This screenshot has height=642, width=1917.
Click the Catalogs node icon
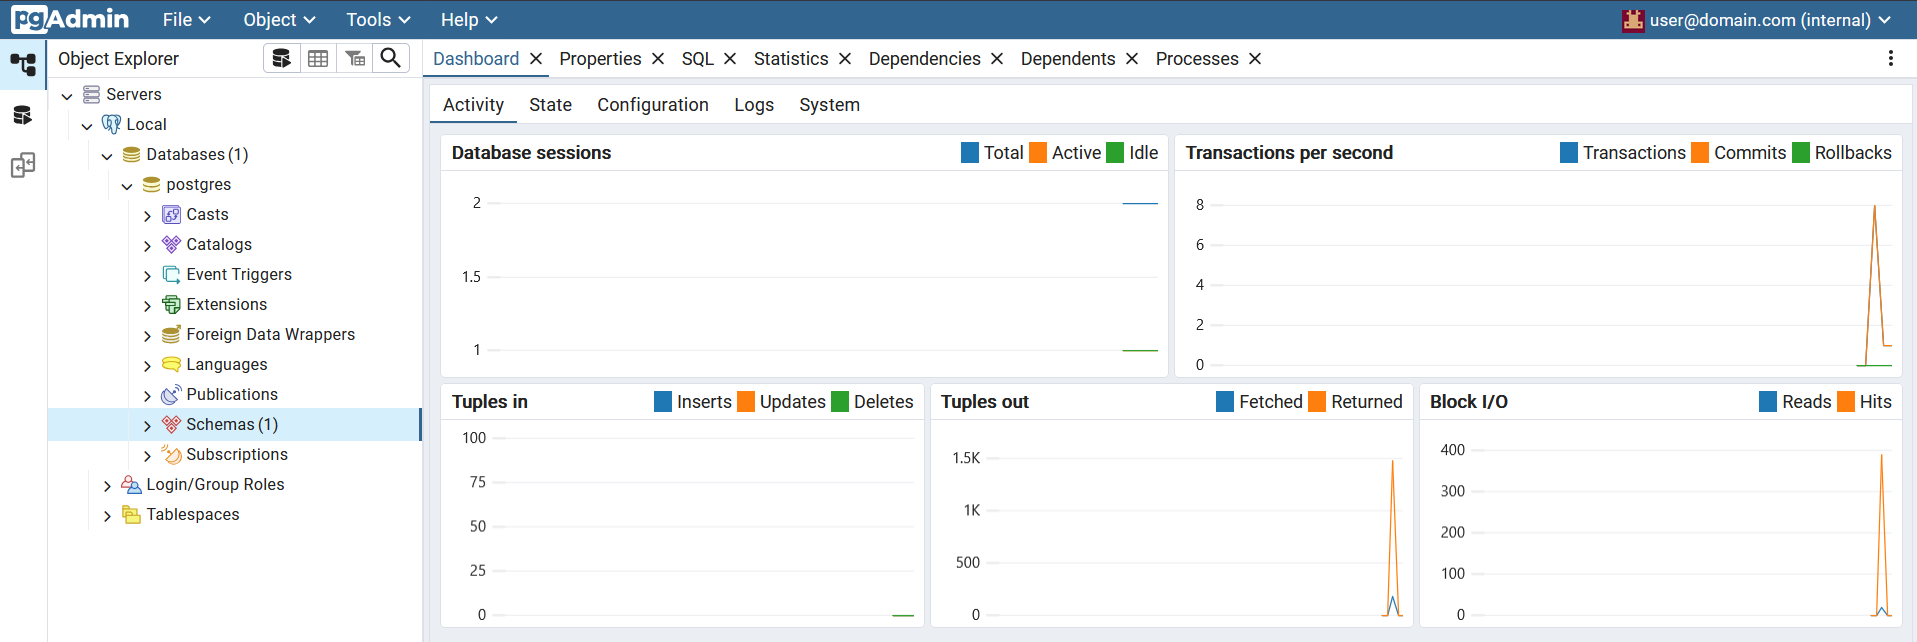pos(171,244)
